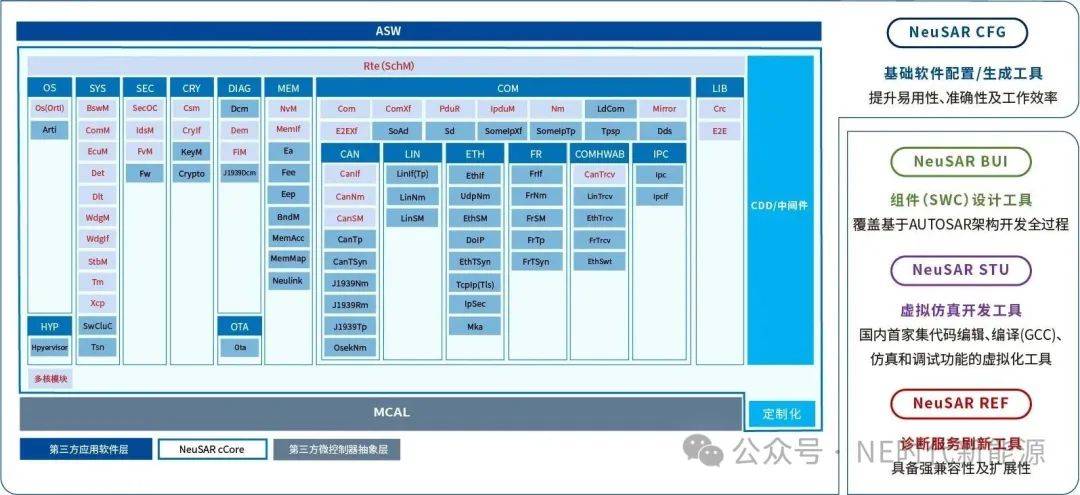Select the MemAcc module box
The image size is (1080, 495).
(289, 238)
